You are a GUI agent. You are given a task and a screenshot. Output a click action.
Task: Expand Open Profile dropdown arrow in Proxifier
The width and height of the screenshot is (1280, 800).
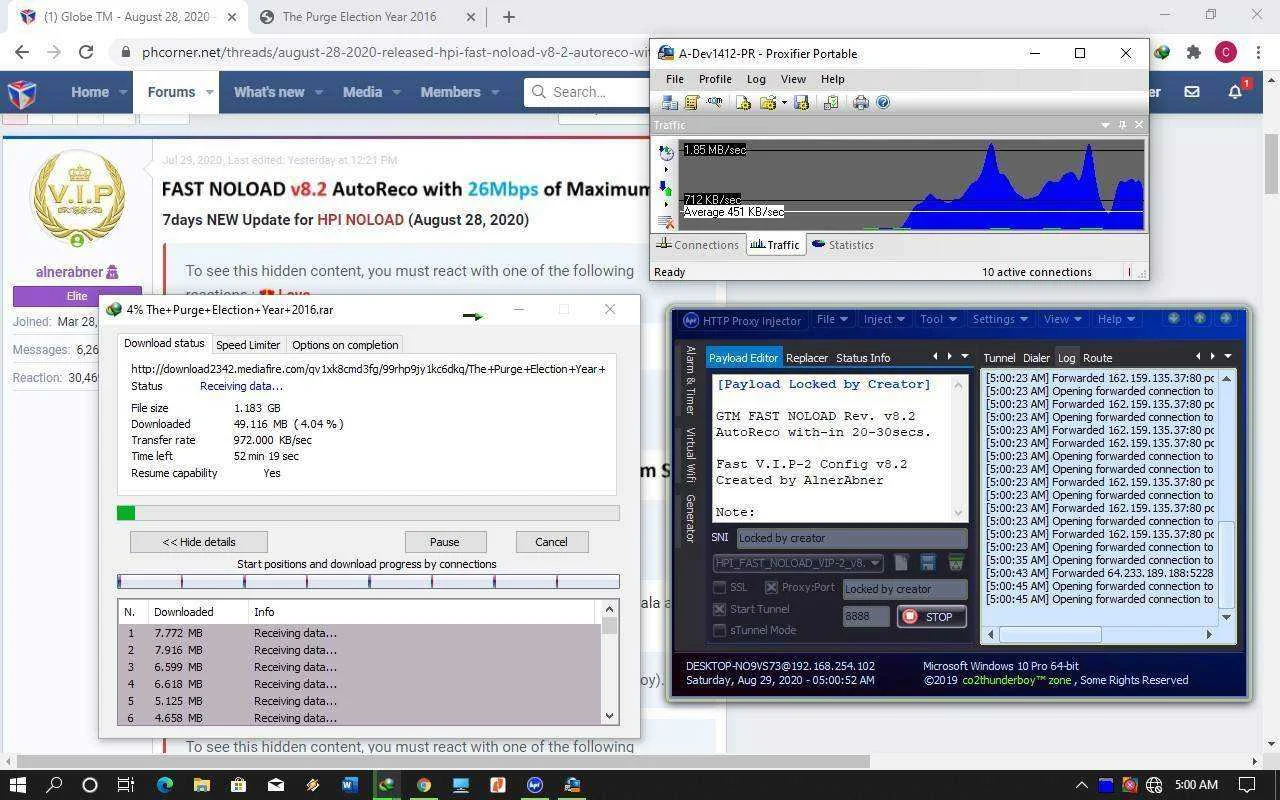(783, 102)
